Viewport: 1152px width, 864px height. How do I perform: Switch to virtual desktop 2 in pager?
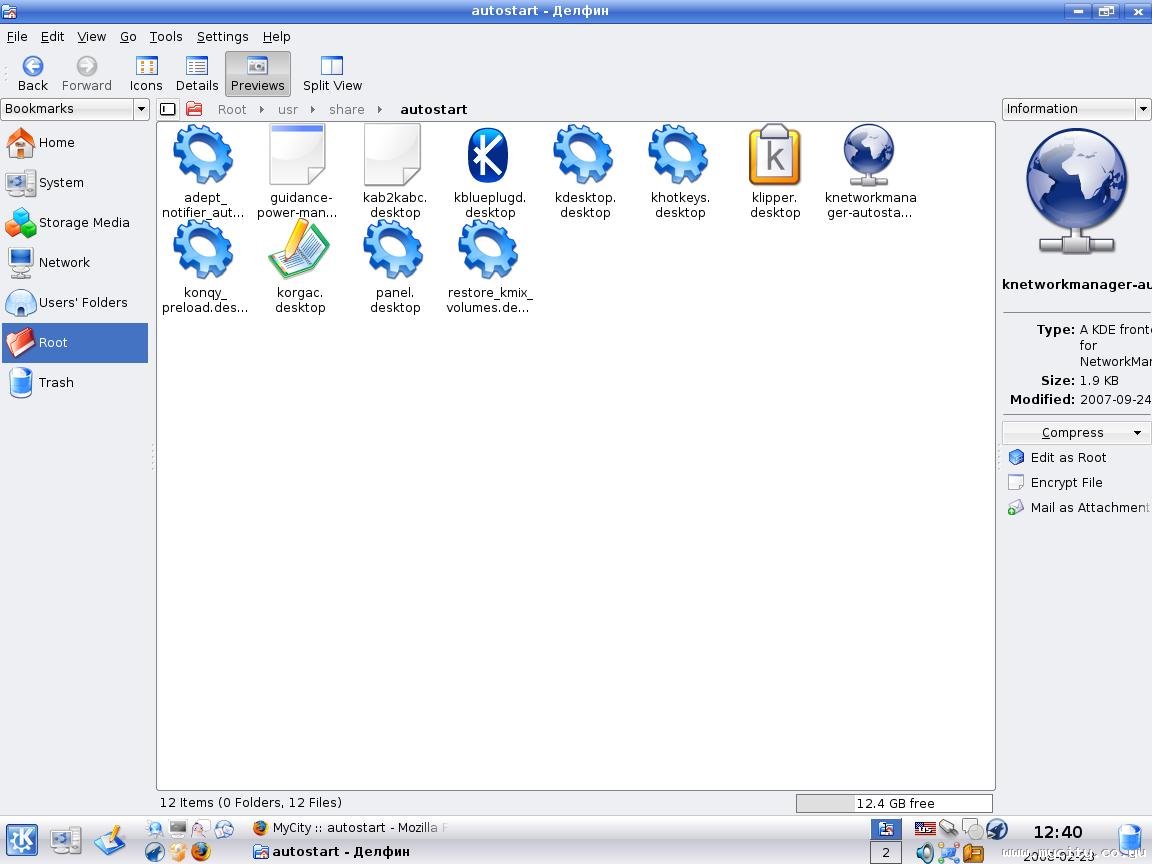pos(885,852)
